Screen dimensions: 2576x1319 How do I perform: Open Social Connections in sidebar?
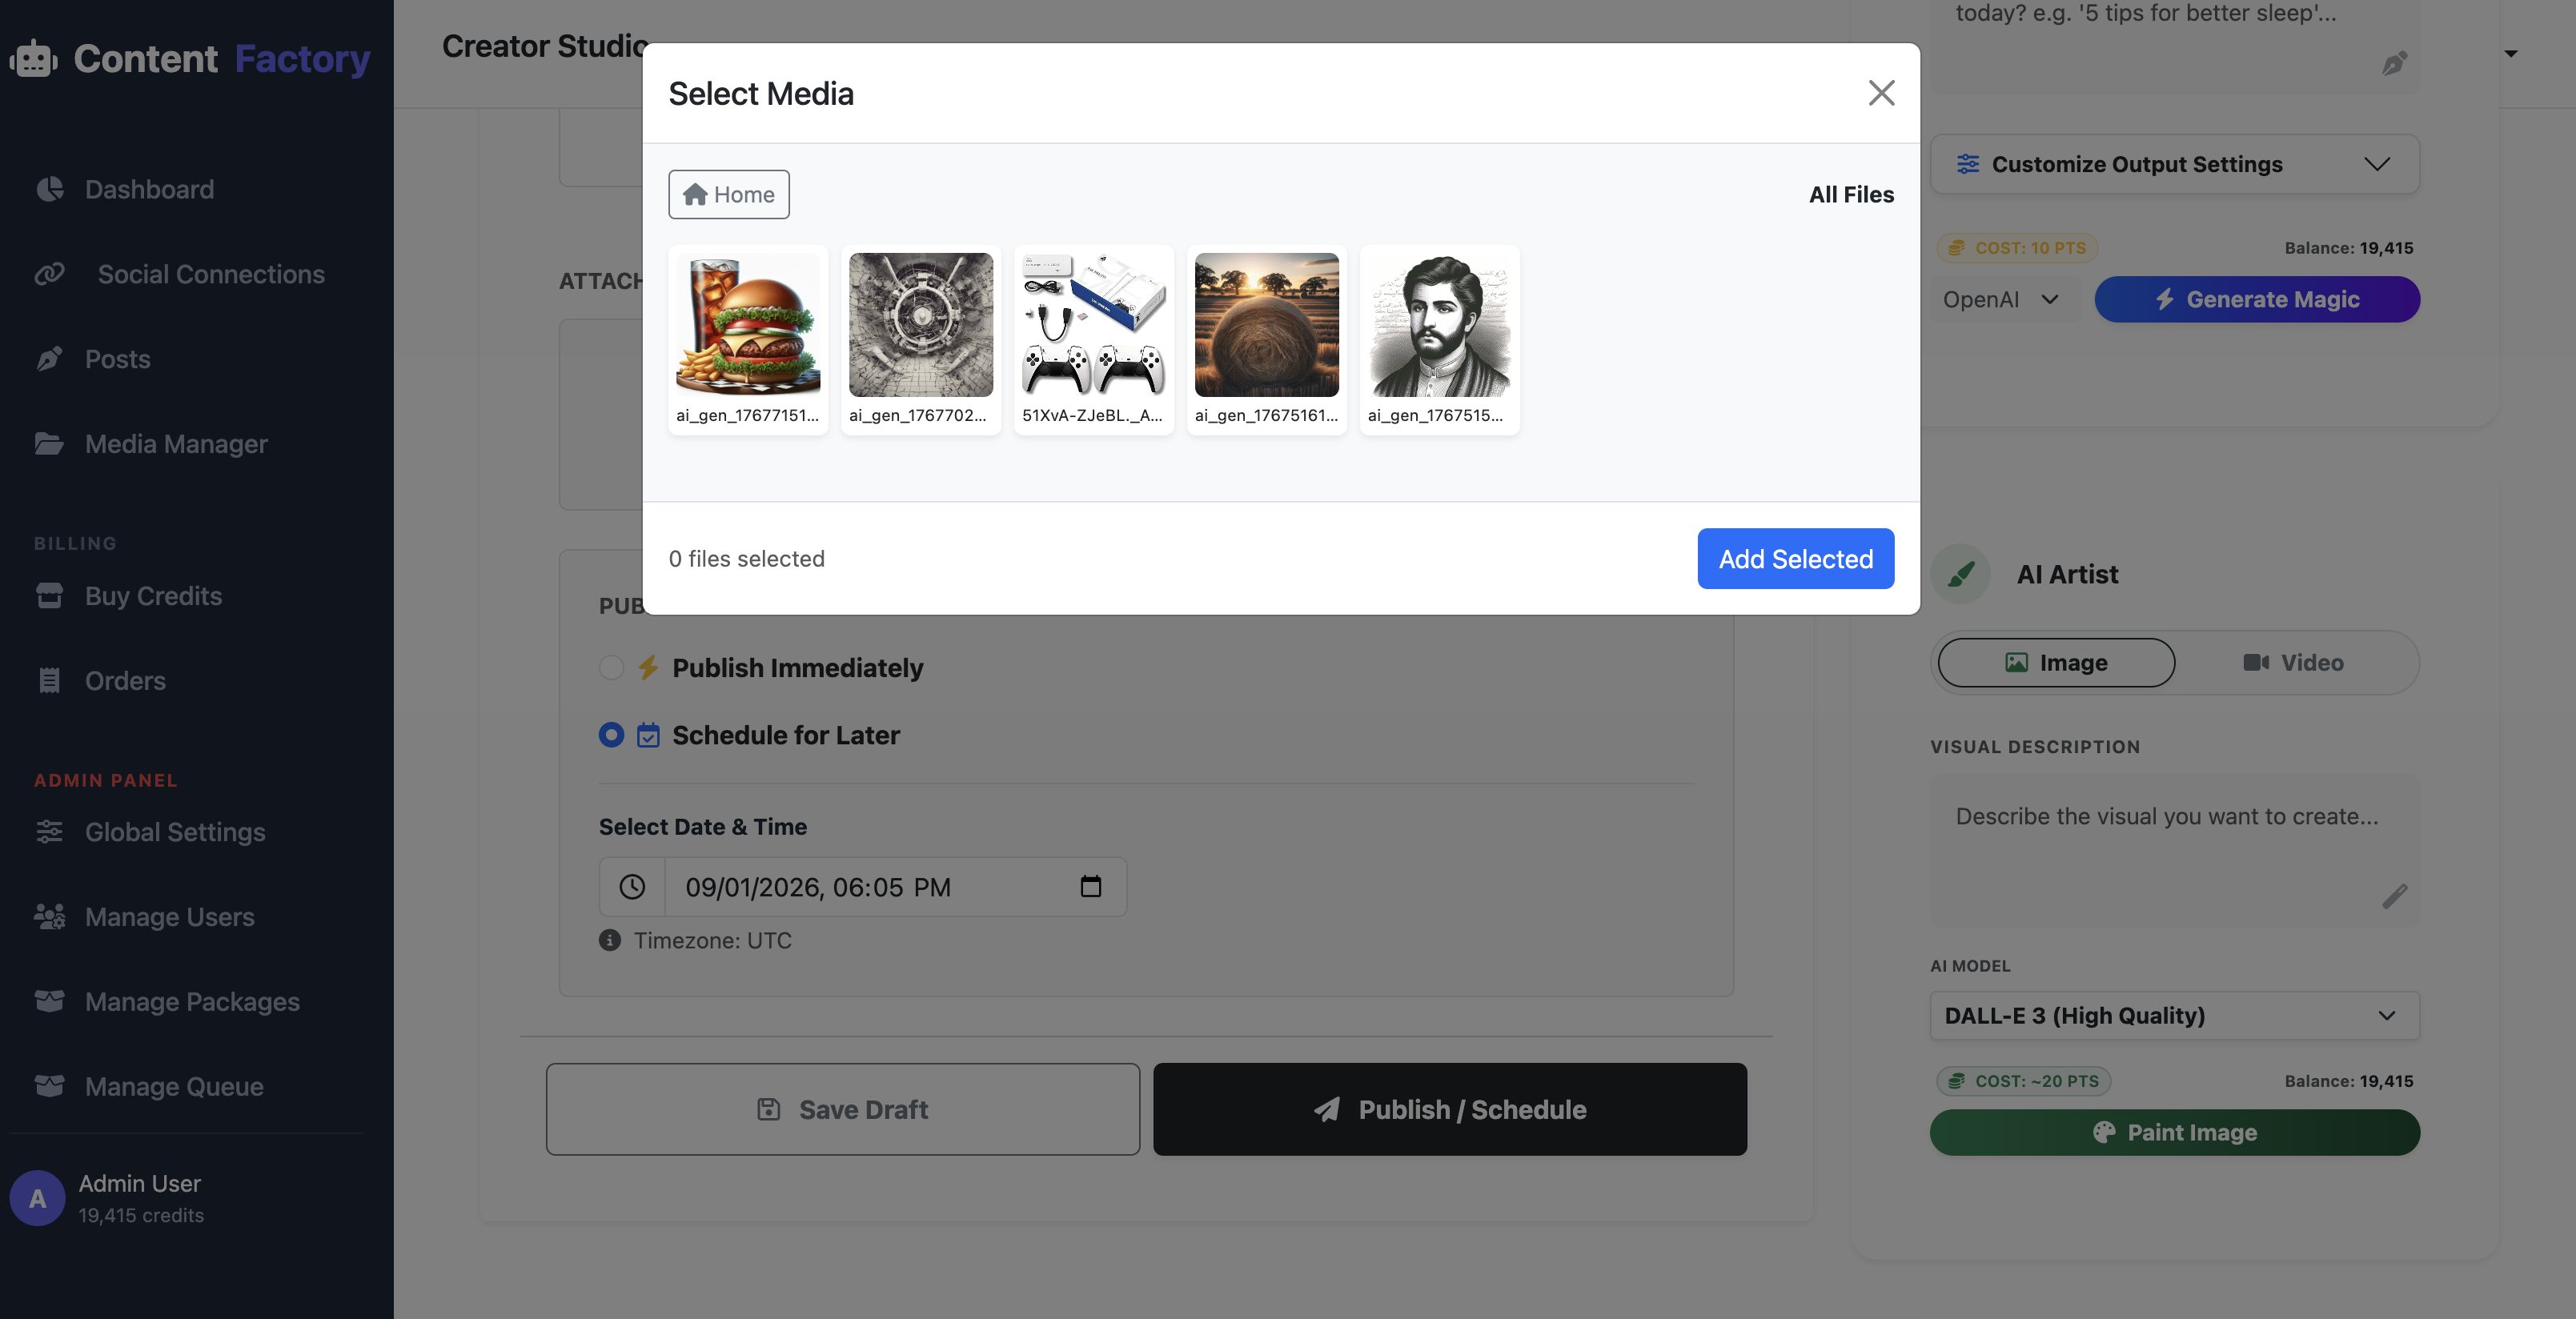(x=210, y=274)
